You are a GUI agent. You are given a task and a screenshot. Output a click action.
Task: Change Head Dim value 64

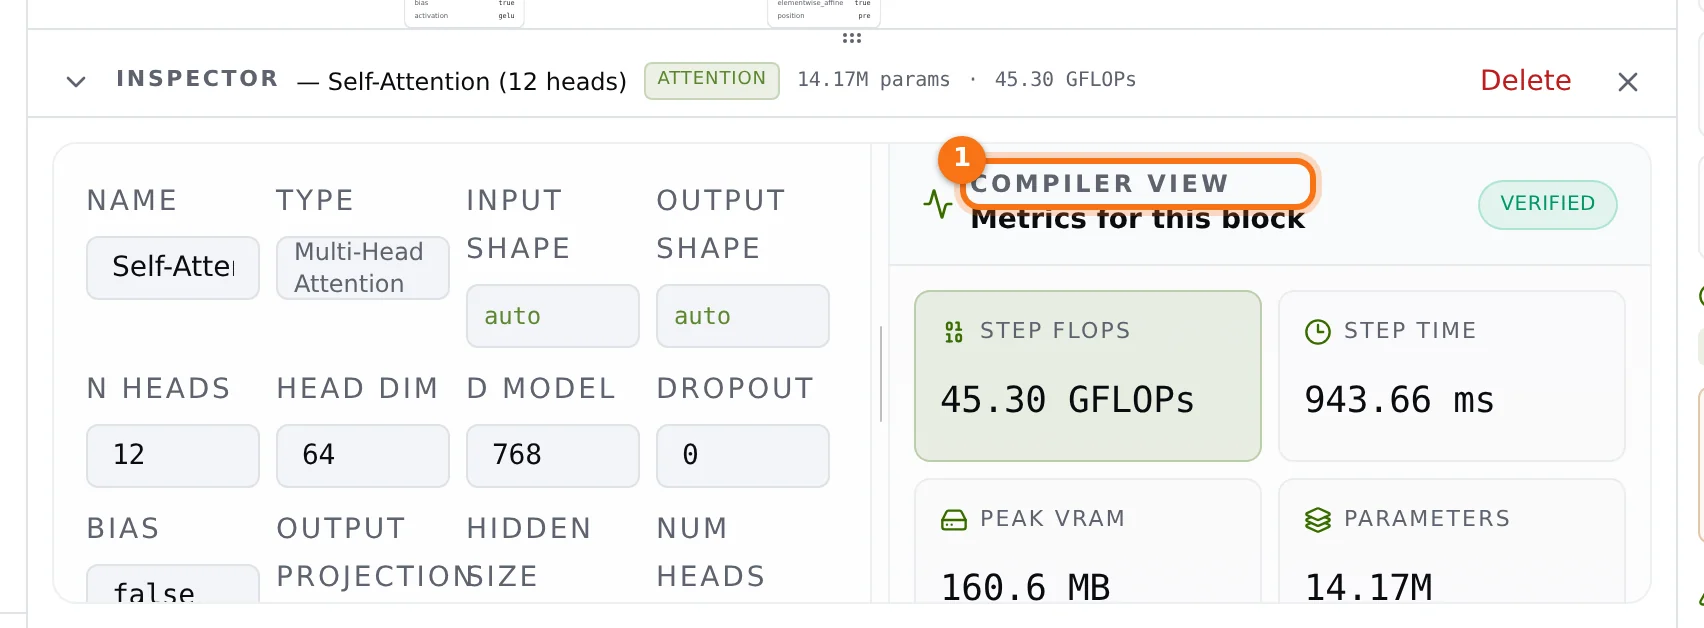click(363, 456)
